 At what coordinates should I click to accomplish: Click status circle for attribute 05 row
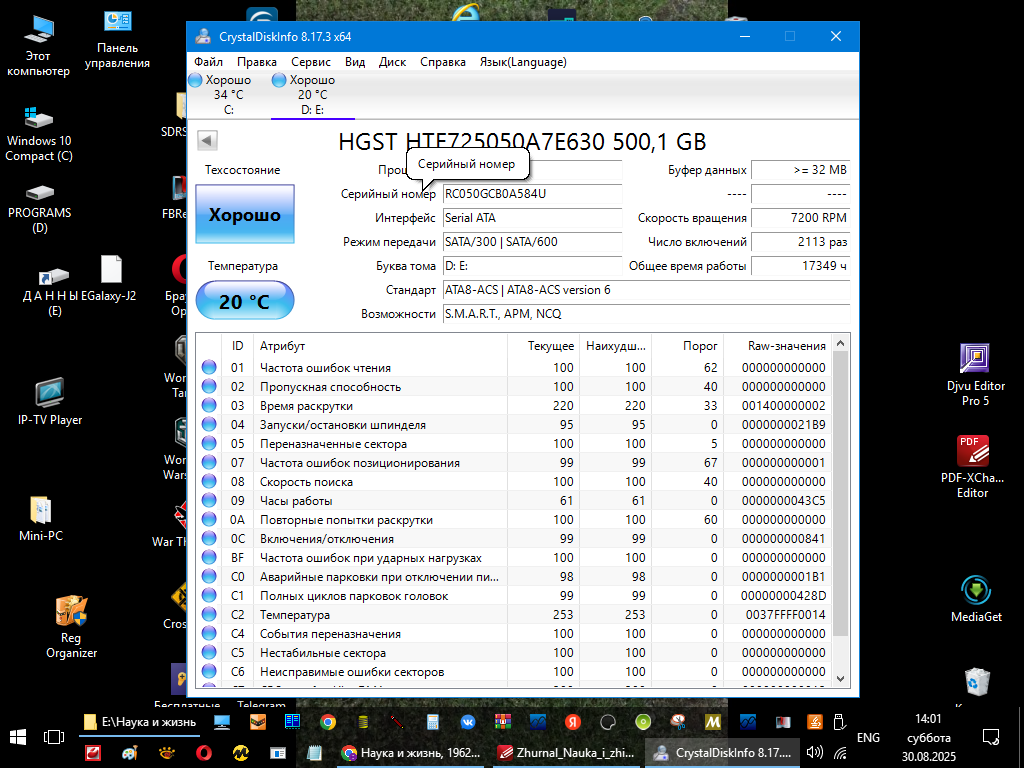point(209,444)
